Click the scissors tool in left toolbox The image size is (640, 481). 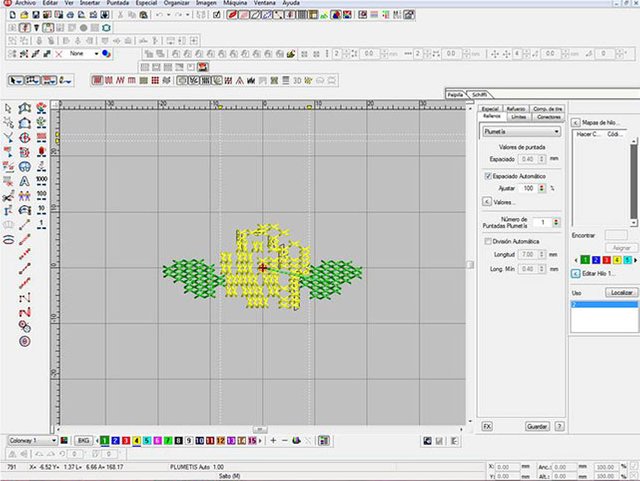pyautogui.click(x=8, y=197)
